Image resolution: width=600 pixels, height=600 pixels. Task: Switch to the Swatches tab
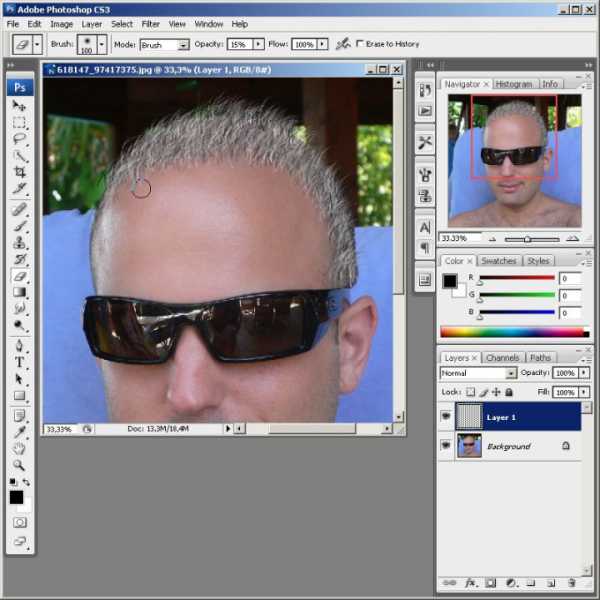[499, 261]
